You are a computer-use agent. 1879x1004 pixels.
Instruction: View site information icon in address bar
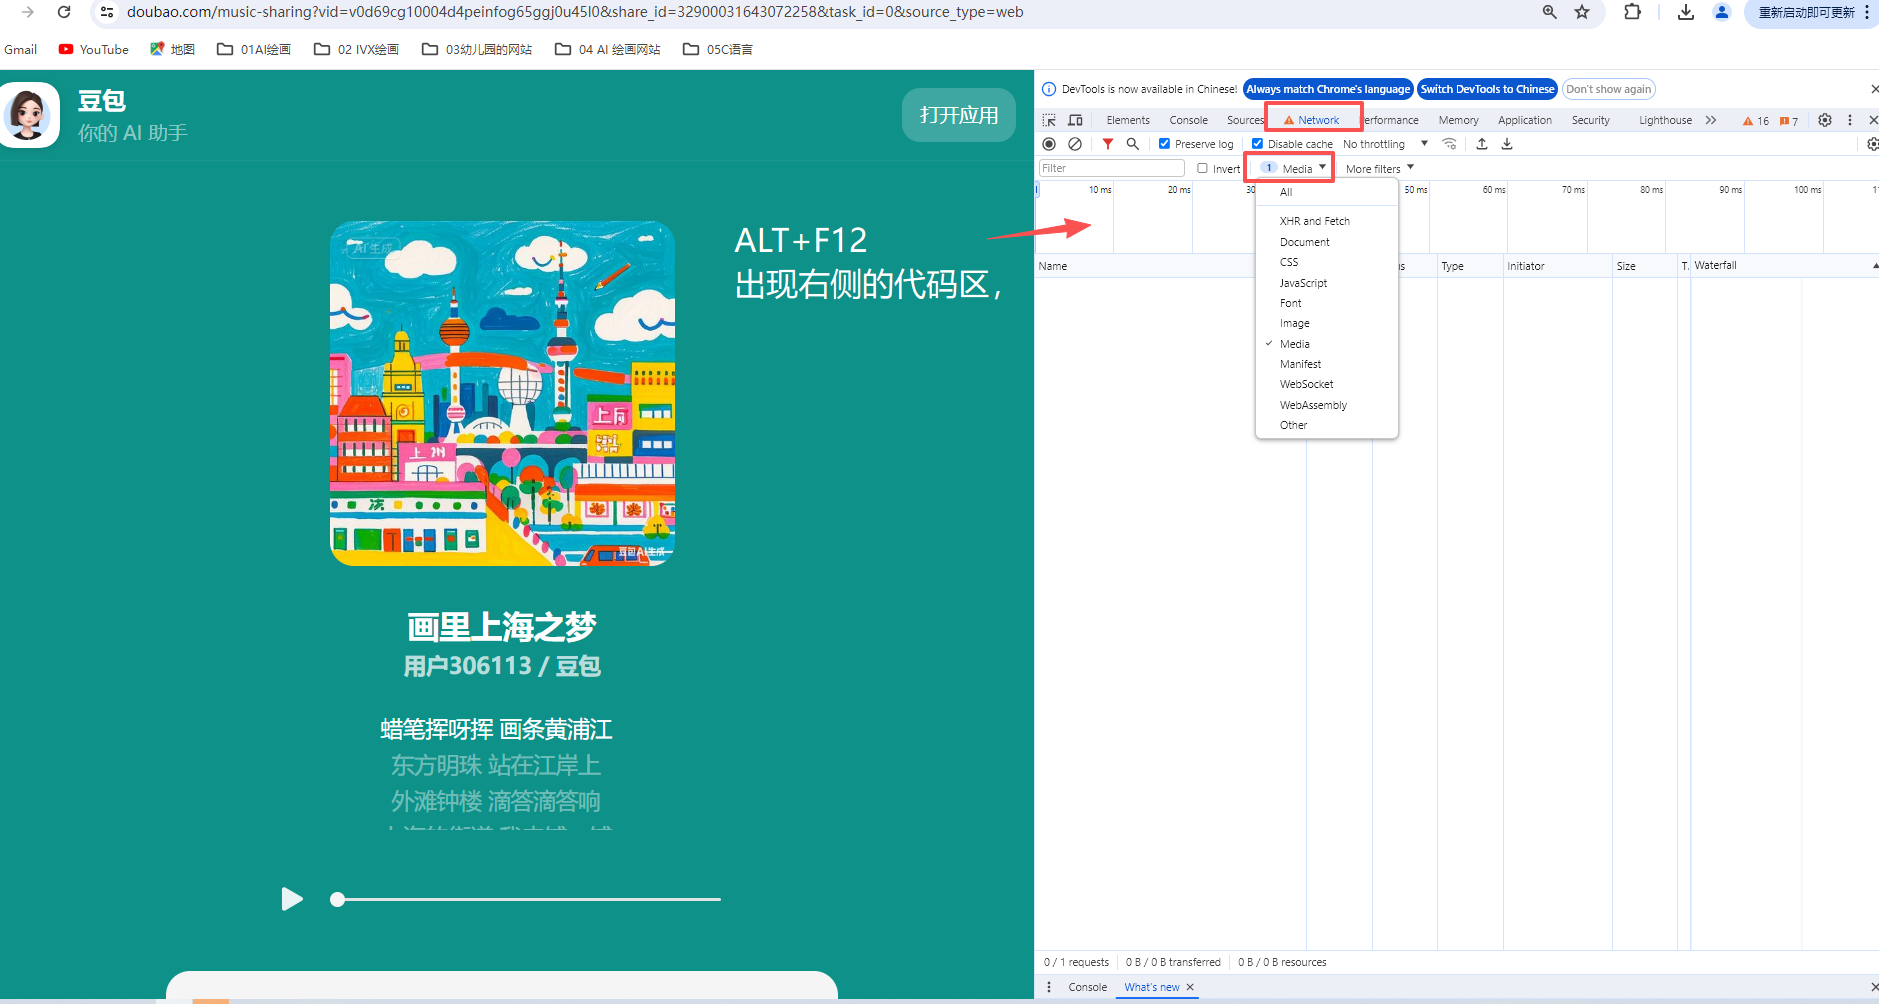pos(107,12)
